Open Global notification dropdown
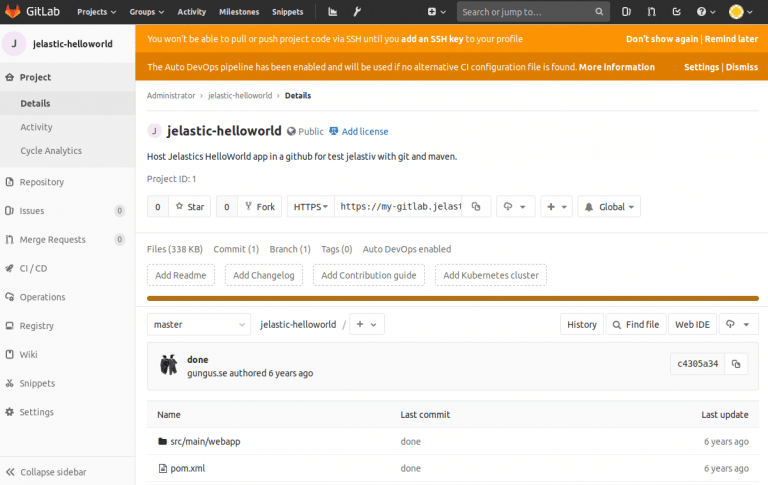Viewport: 768px width, 485px height. [x=609, y=207]
